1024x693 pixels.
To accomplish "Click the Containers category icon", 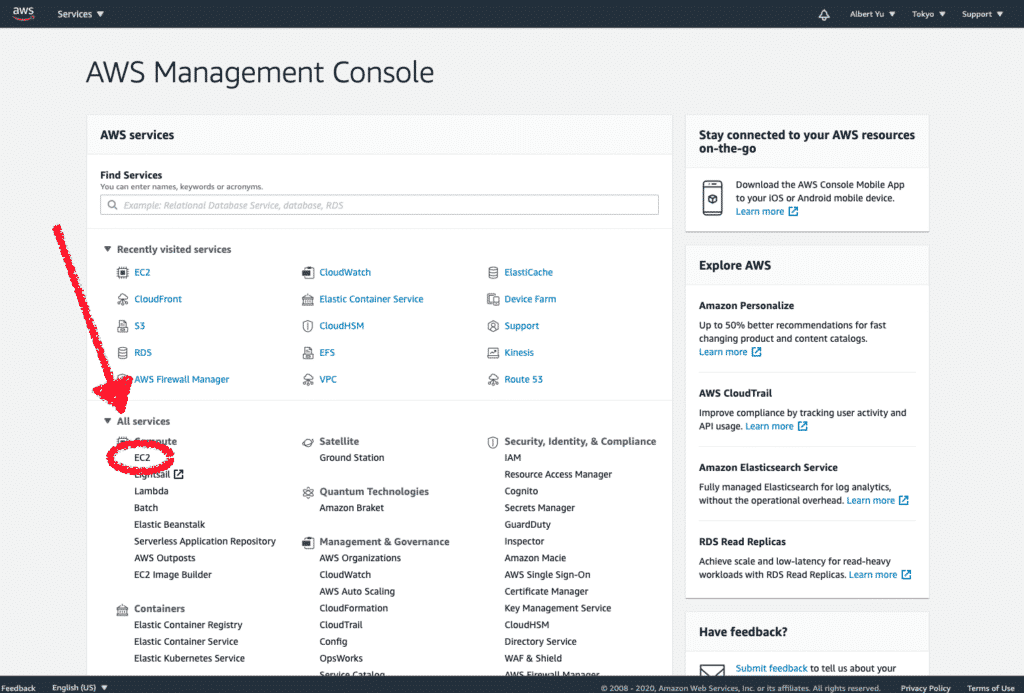I will tap(122, 609).
